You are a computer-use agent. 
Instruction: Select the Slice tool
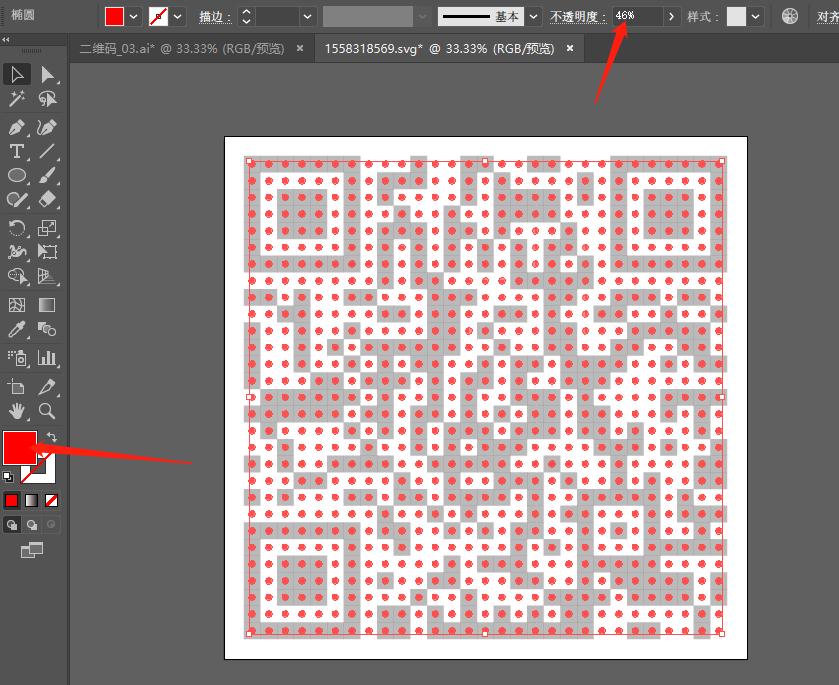(47, 386)
